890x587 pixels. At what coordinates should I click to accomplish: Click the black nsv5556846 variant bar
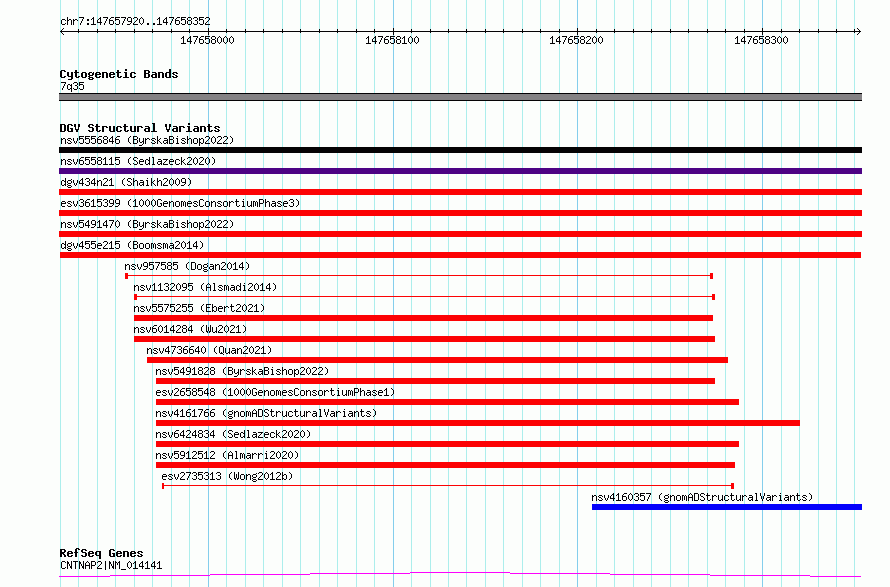pos(460,150)
